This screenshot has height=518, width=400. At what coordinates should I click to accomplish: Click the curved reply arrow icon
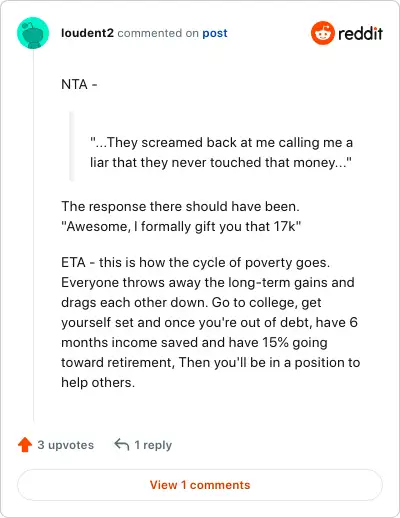pyautogui.click(x=122, y=445)
